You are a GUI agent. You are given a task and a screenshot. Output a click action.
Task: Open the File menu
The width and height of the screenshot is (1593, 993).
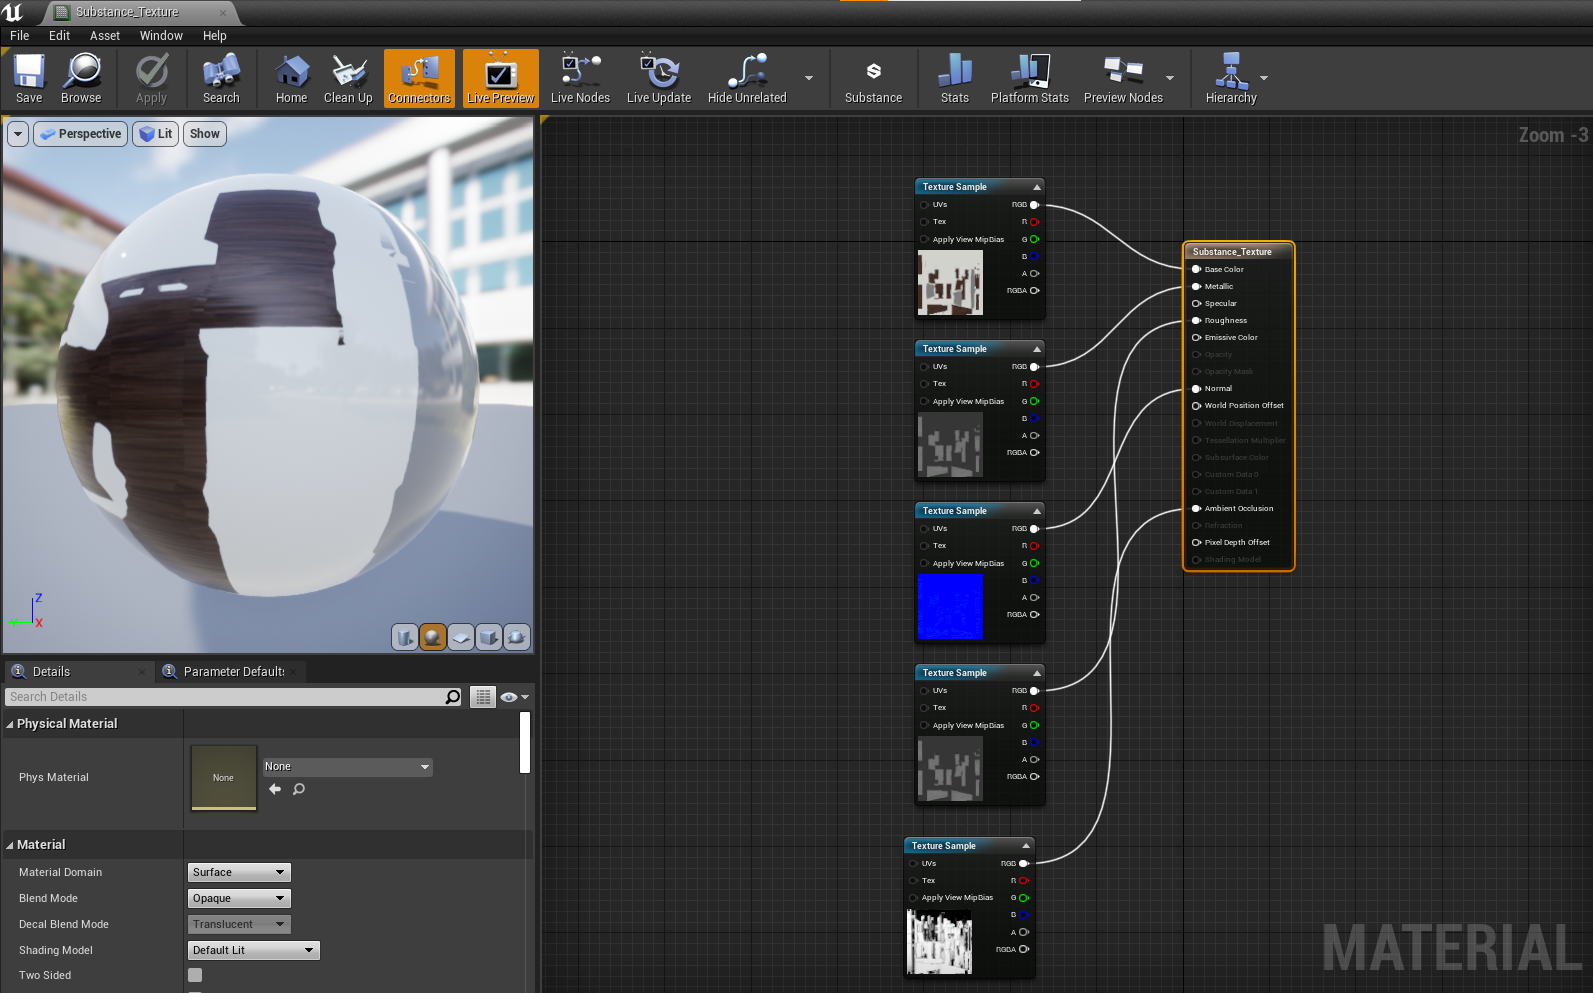(20, 36)
